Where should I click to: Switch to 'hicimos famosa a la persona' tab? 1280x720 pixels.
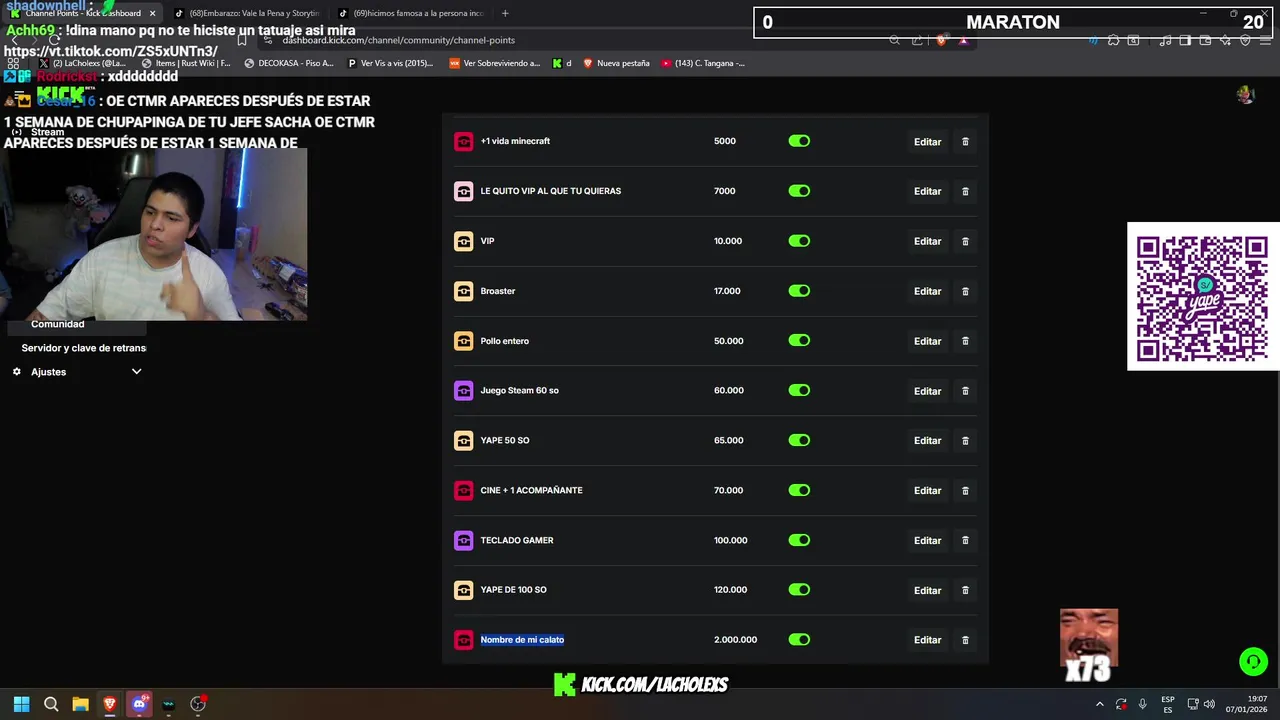(x=412, y=13)
